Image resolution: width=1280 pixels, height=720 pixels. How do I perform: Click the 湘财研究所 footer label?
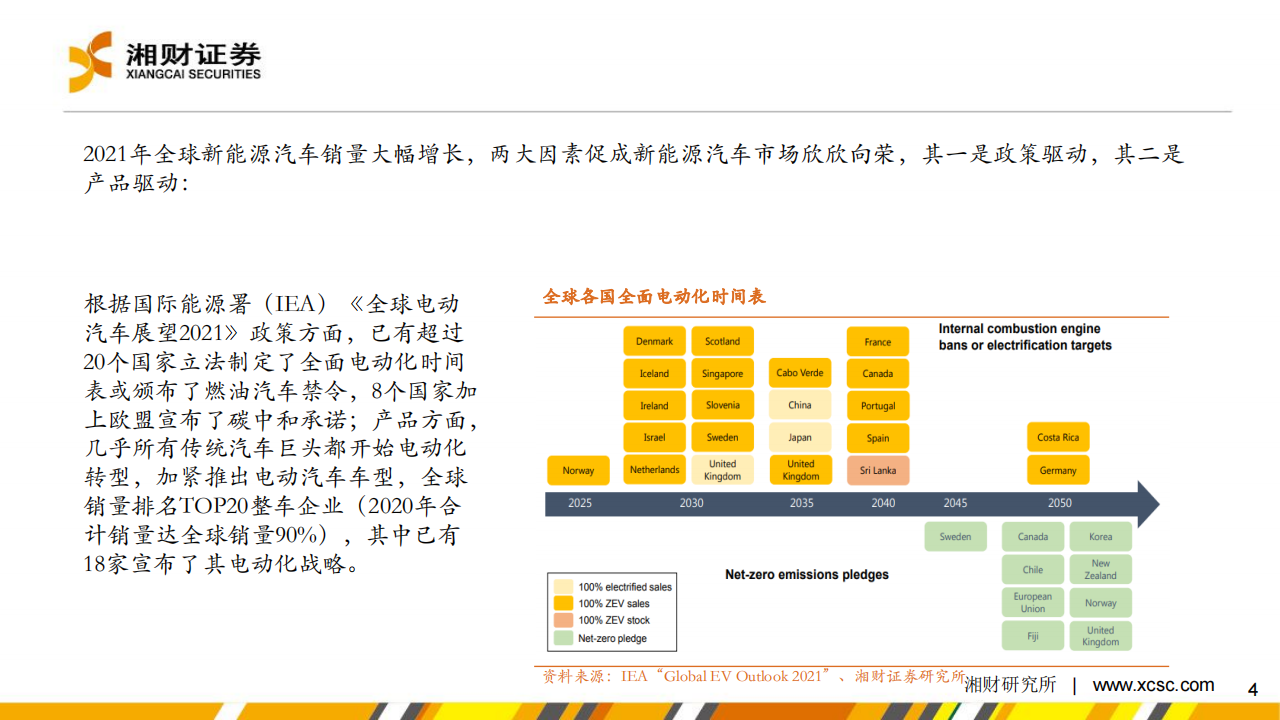click(1010, 685)
